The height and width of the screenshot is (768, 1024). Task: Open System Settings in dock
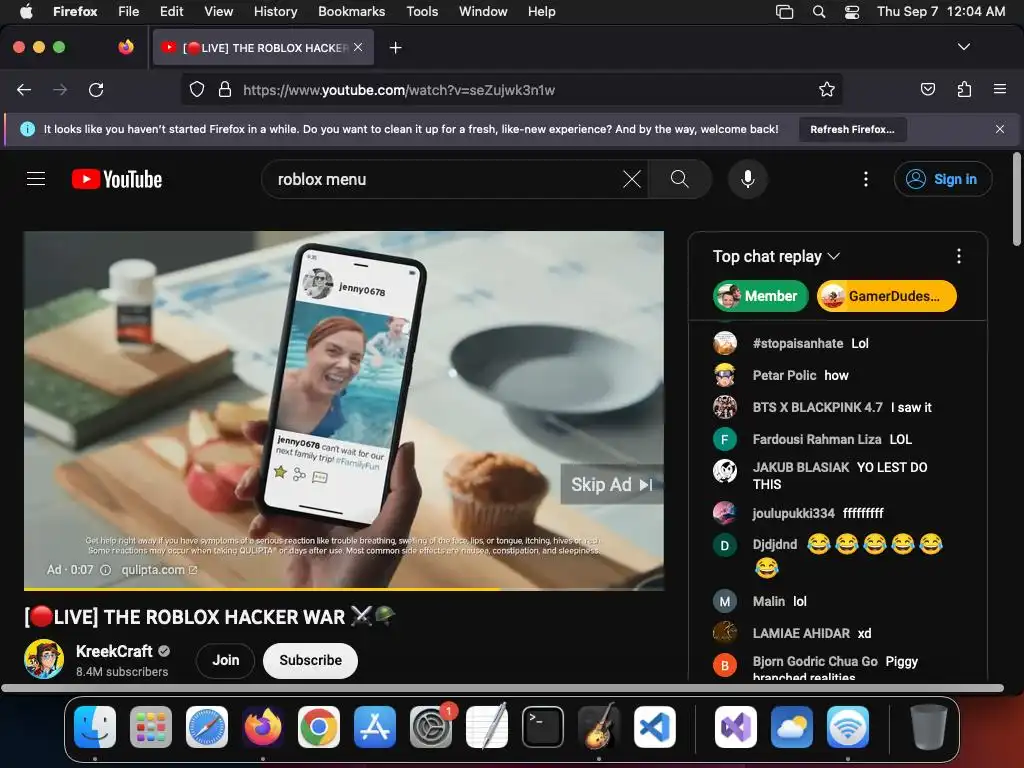pyautogui.click(x=431, y=727)
